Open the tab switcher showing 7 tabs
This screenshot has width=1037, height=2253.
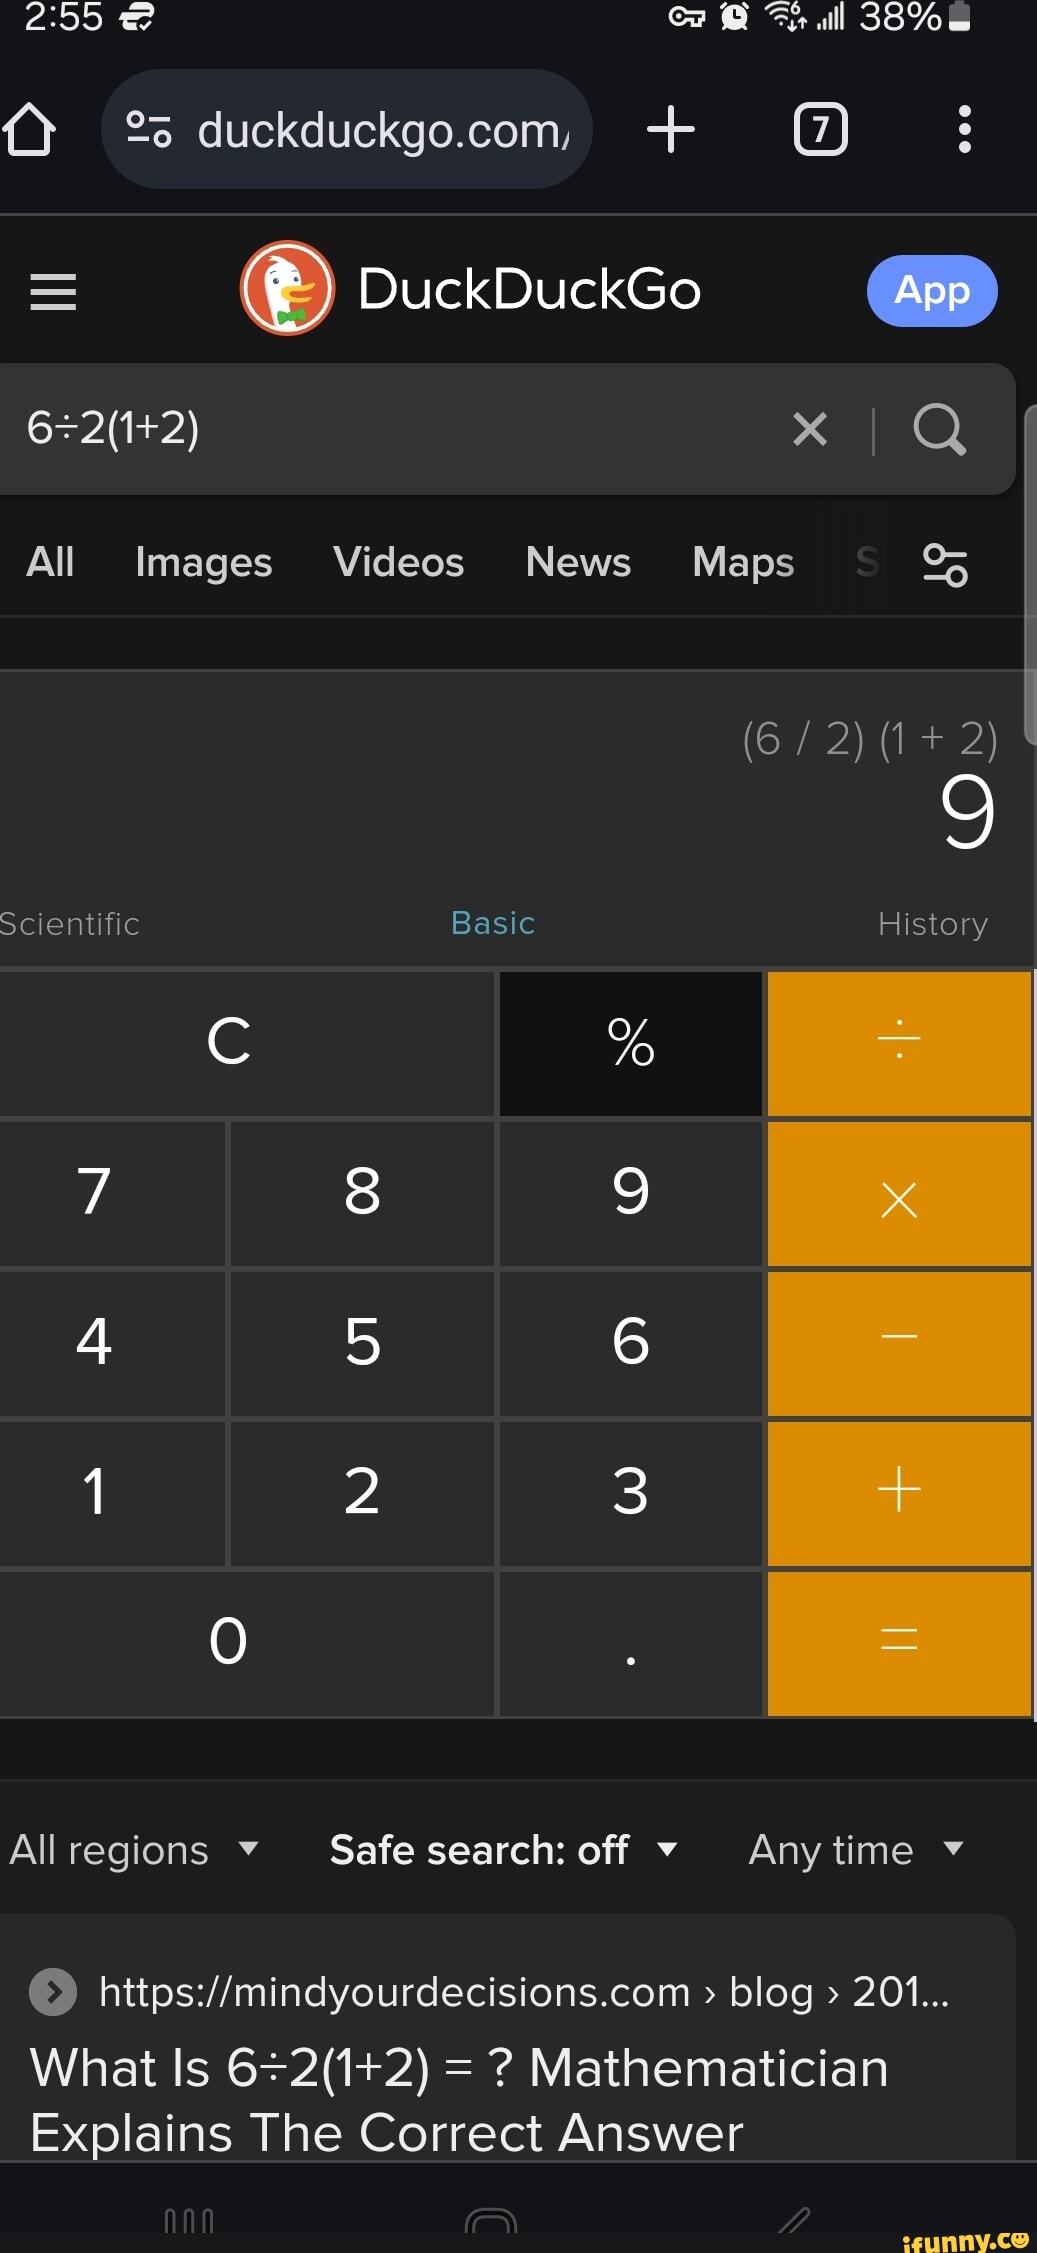tap(820, 130)
